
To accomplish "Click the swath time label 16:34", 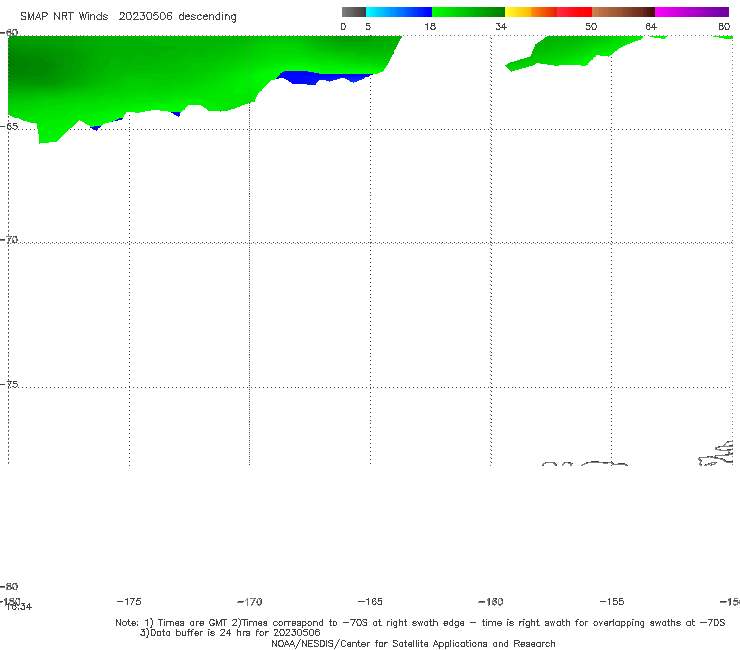I will 19,607.
